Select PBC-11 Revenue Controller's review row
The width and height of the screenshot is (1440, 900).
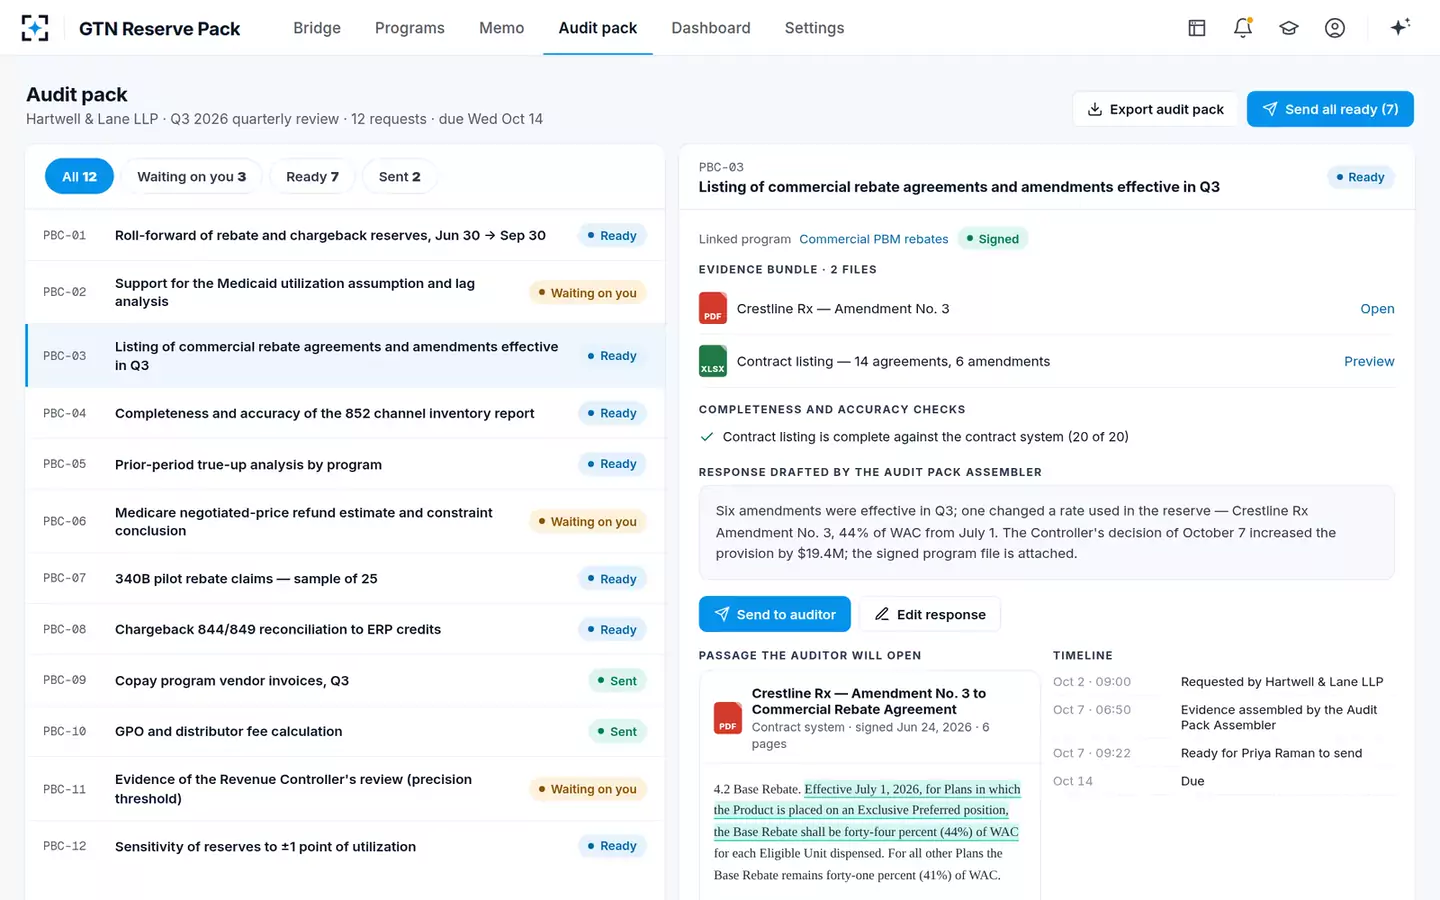click(345, 789)
